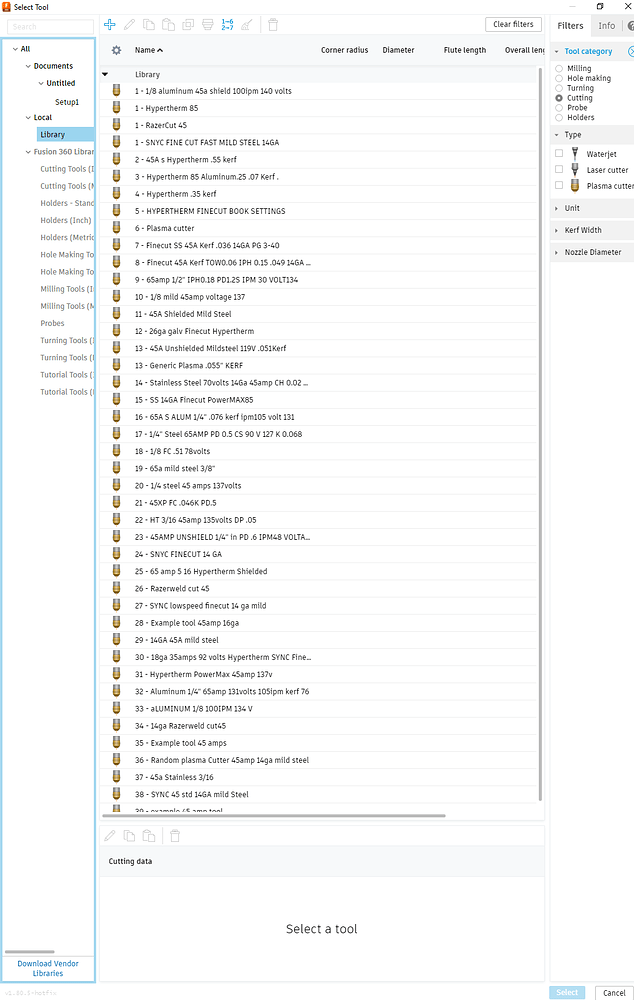The height and width of the screenshot is (1000, 634).
Task: Select the Probe radio button
Action: click(559, 108)
